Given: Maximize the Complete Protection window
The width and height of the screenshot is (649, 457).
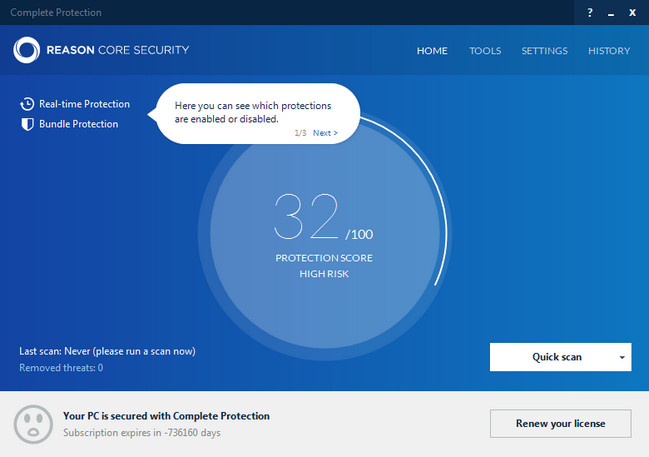Looking at the screenshot, I should (x=610, y=12).
